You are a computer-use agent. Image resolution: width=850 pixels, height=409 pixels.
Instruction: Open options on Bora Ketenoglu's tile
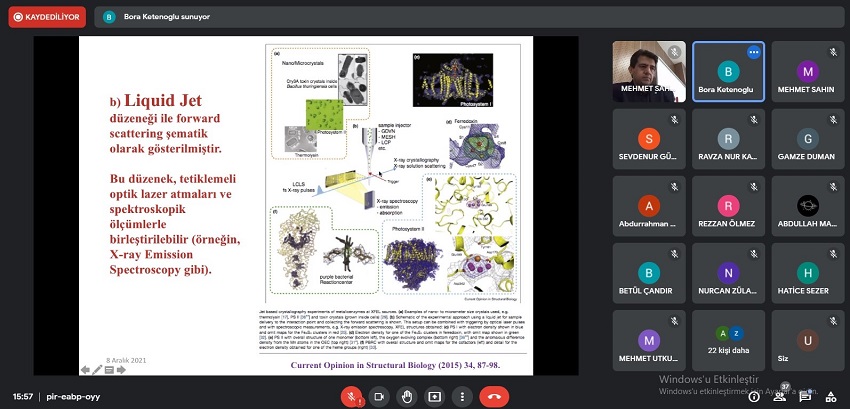[x=754, y=52]
